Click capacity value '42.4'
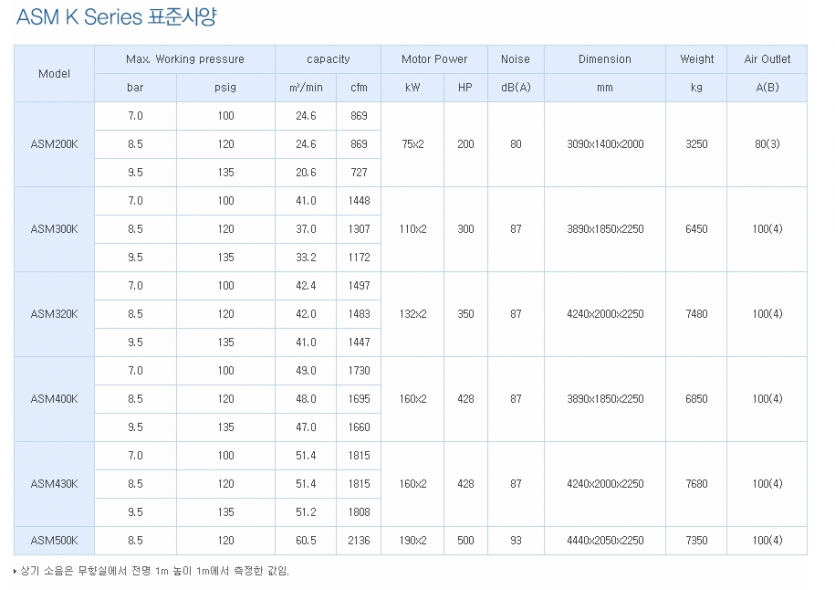835x590 pixels. pos(306,286)
